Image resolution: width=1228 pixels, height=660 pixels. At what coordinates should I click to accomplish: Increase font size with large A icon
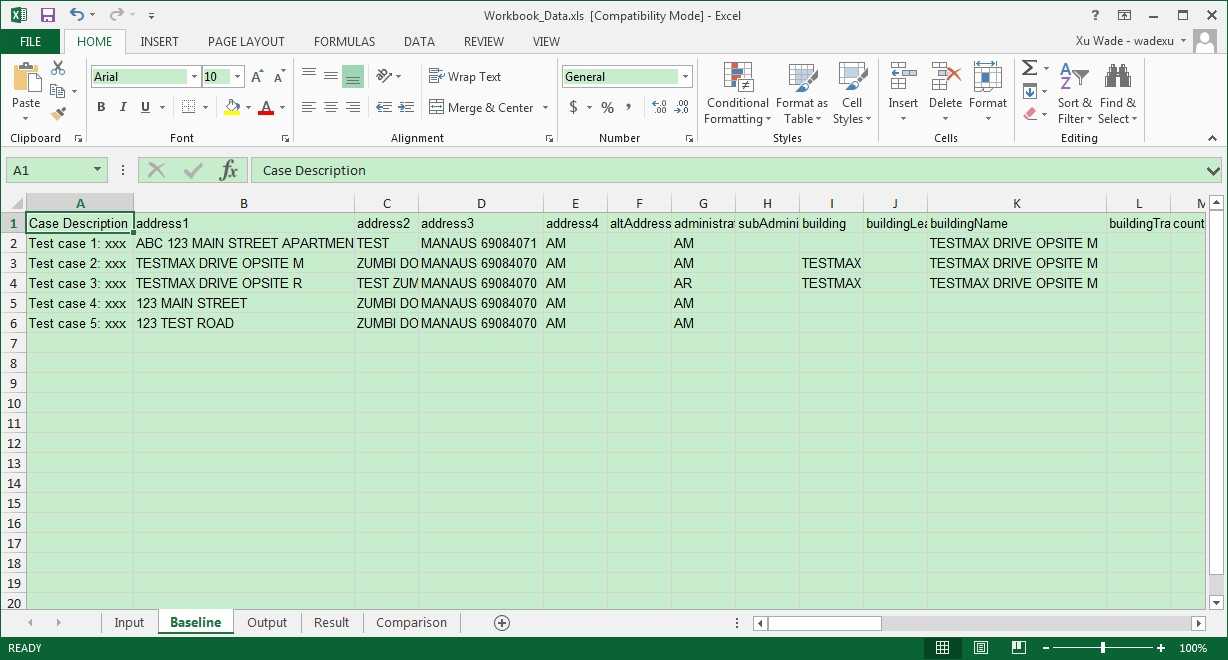pyautogui.click(x=257, y=77)
